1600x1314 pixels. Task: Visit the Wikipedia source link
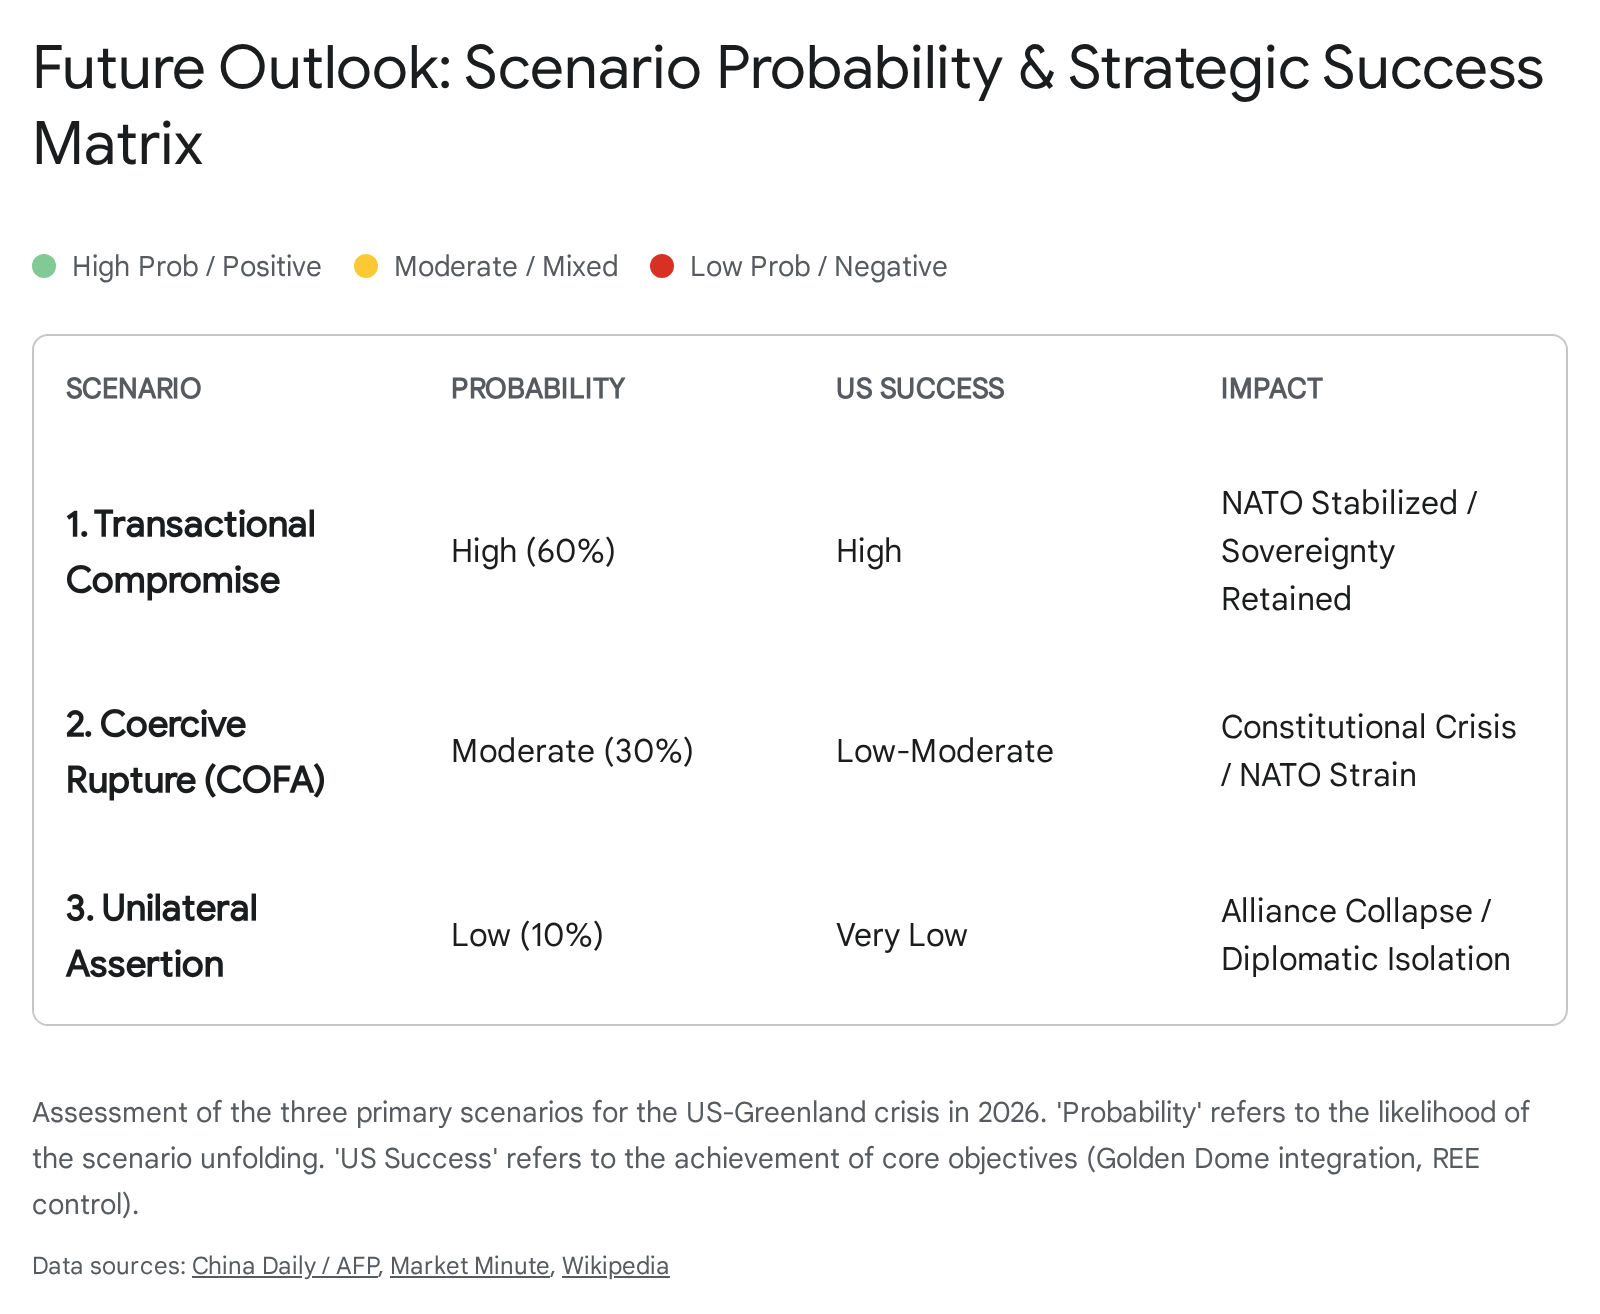(x=615, y=1266)
